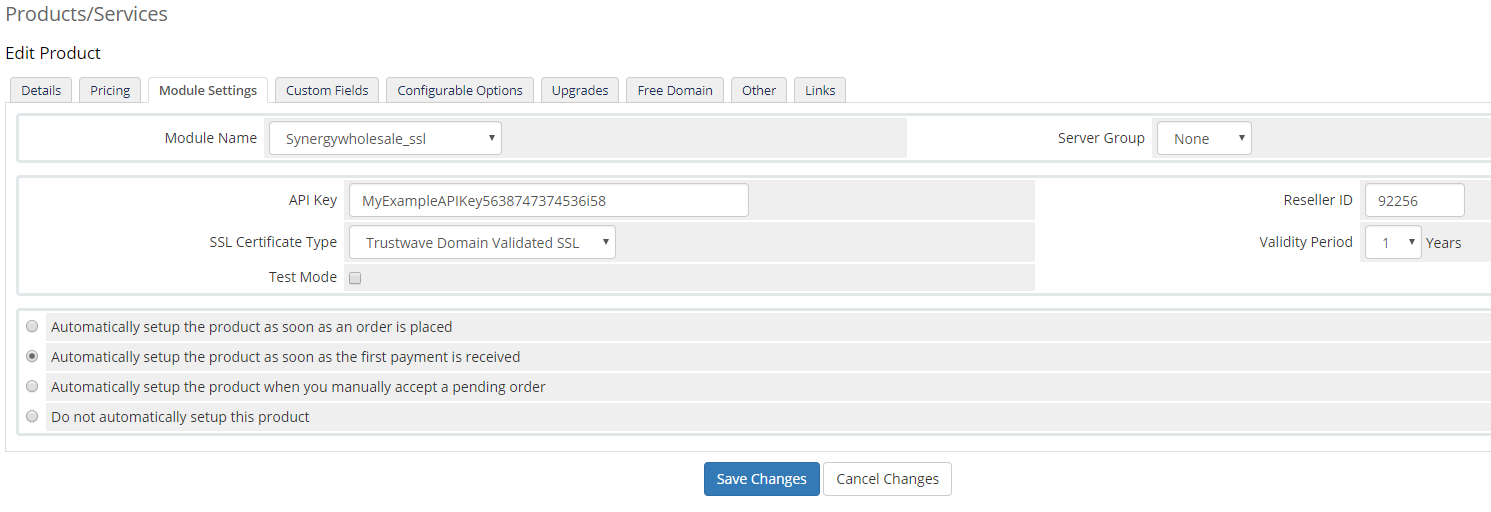This screenshot has height=512, width=1491.
Task: Select the Upgrades tab
Action: 580,90
